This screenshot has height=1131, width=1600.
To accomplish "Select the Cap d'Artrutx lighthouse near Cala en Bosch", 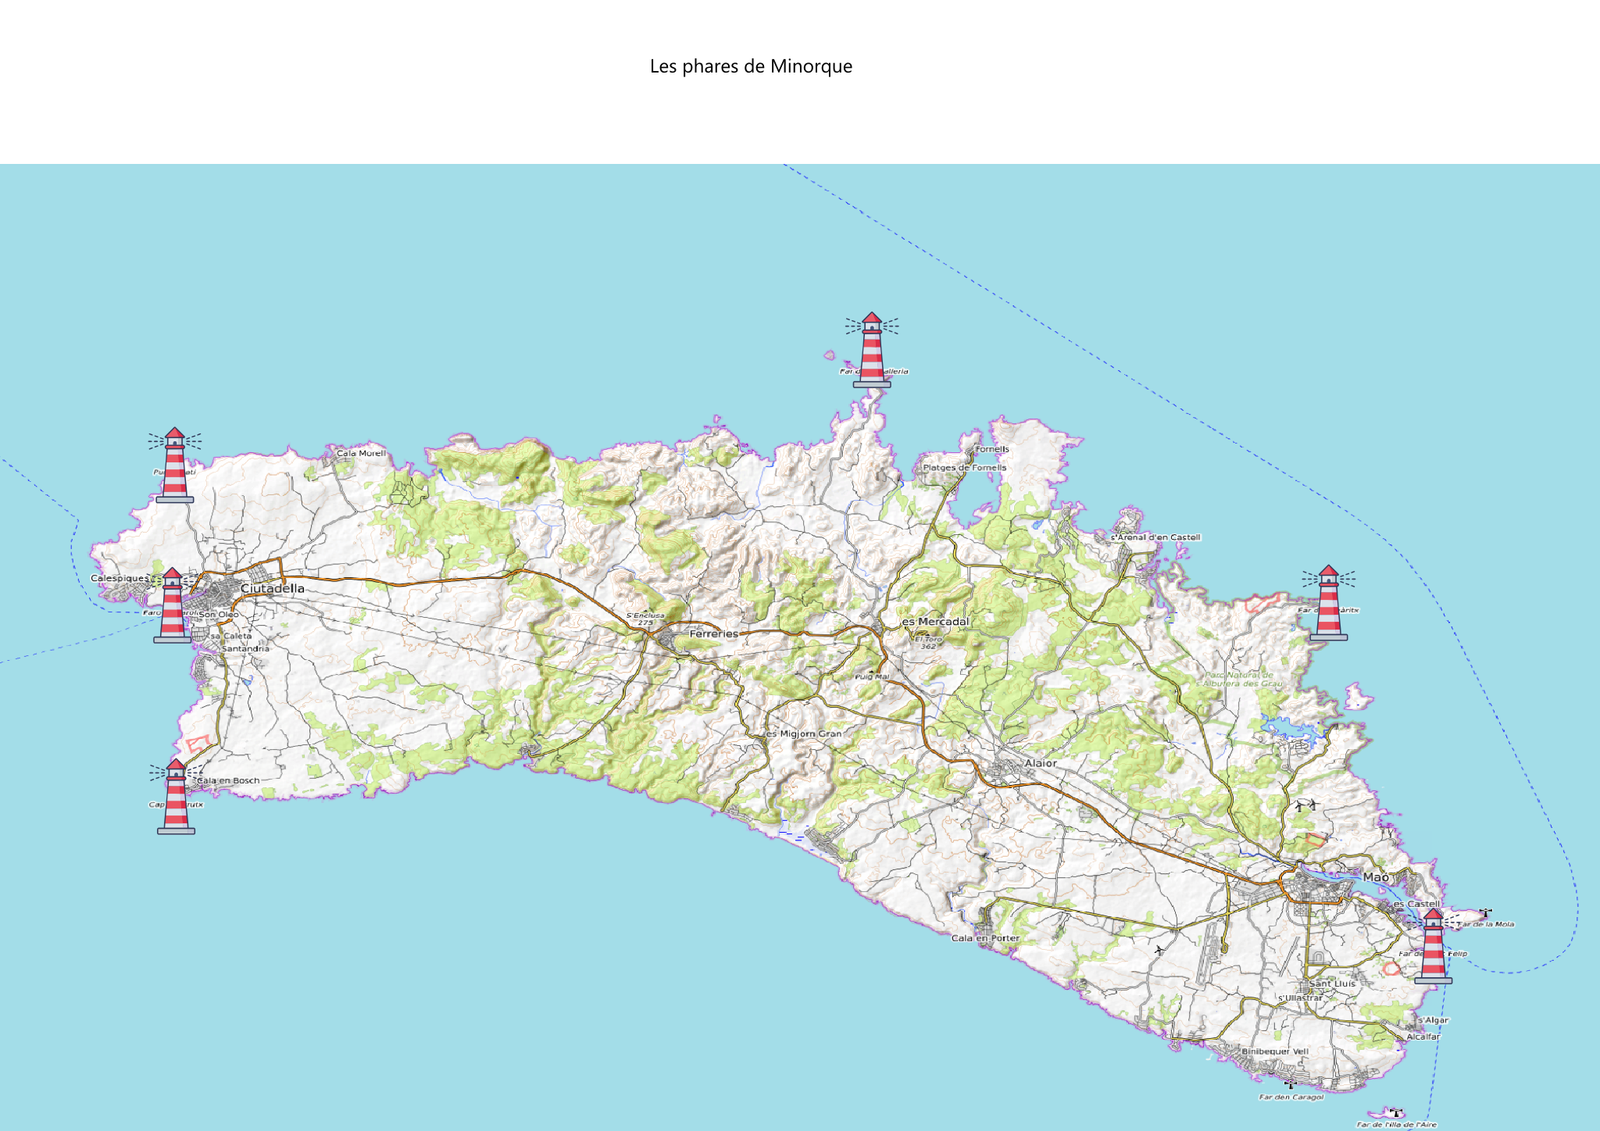I will 176,797.
